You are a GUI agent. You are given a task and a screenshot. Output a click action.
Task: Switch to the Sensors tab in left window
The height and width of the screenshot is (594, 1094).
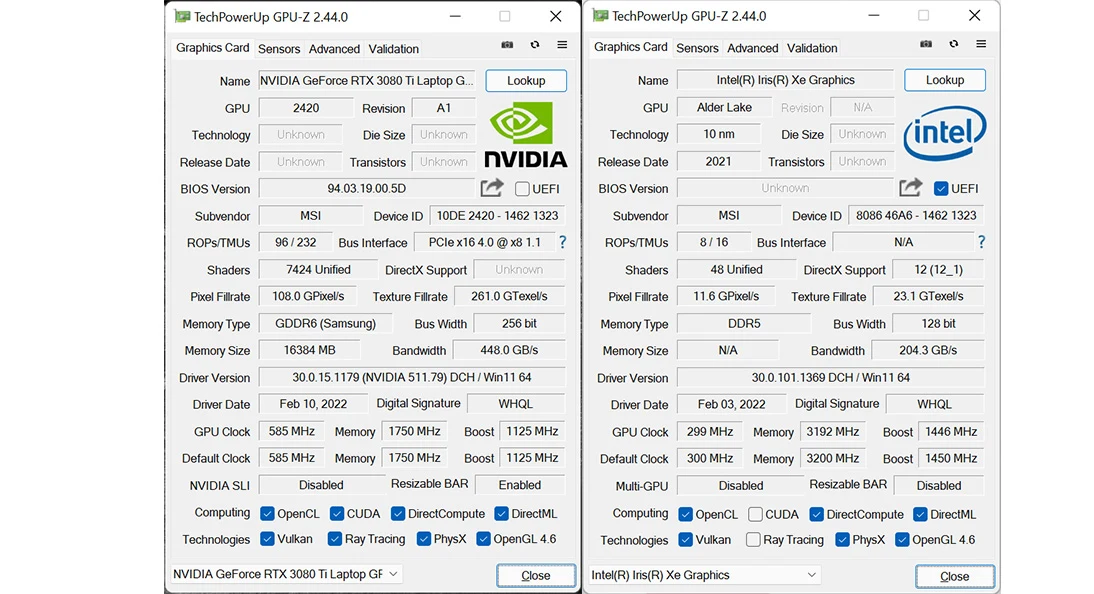pyautogui.click(x=279, y=48)
